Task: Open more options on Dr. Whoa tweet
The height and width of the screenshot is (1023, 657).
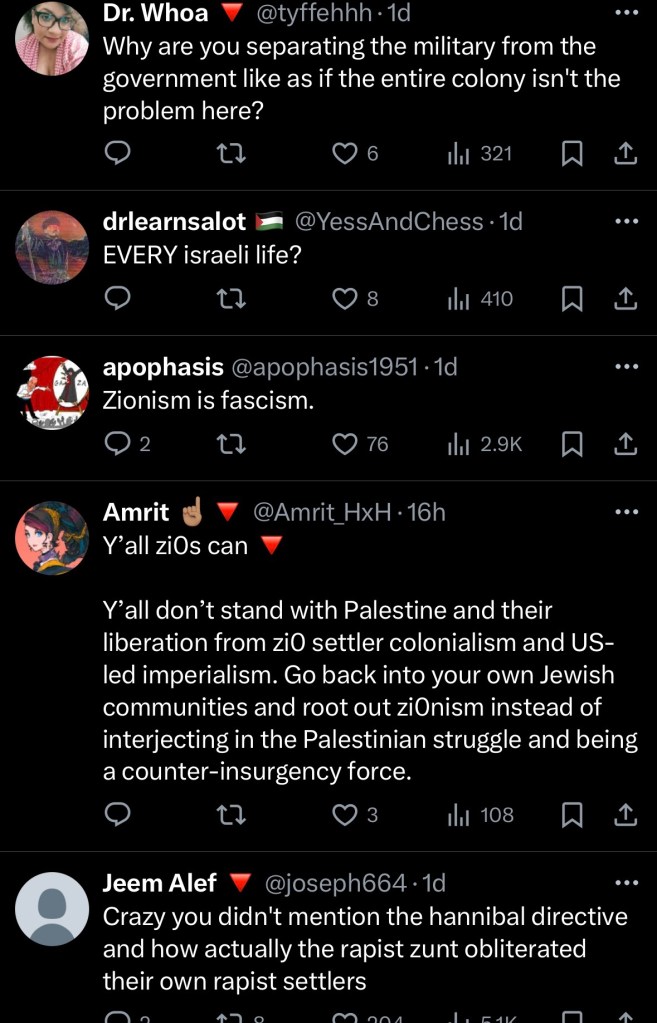Action: coord(625,13)
